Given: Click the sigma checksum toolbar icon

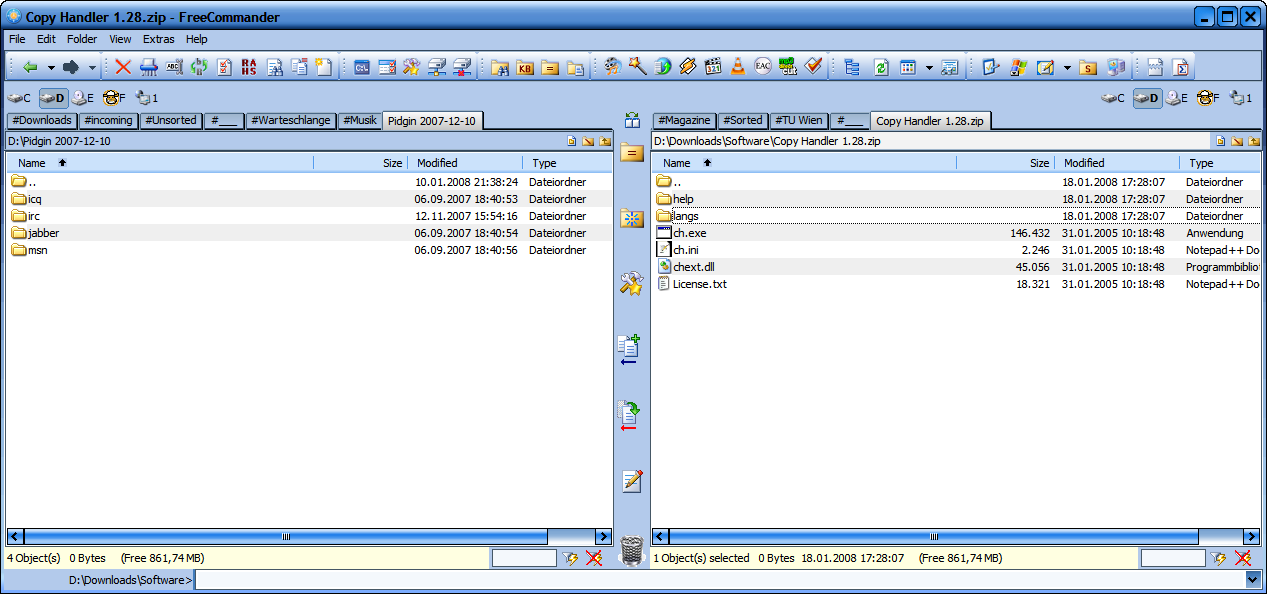Looking at the screenshot, I should pos(1182,67).
